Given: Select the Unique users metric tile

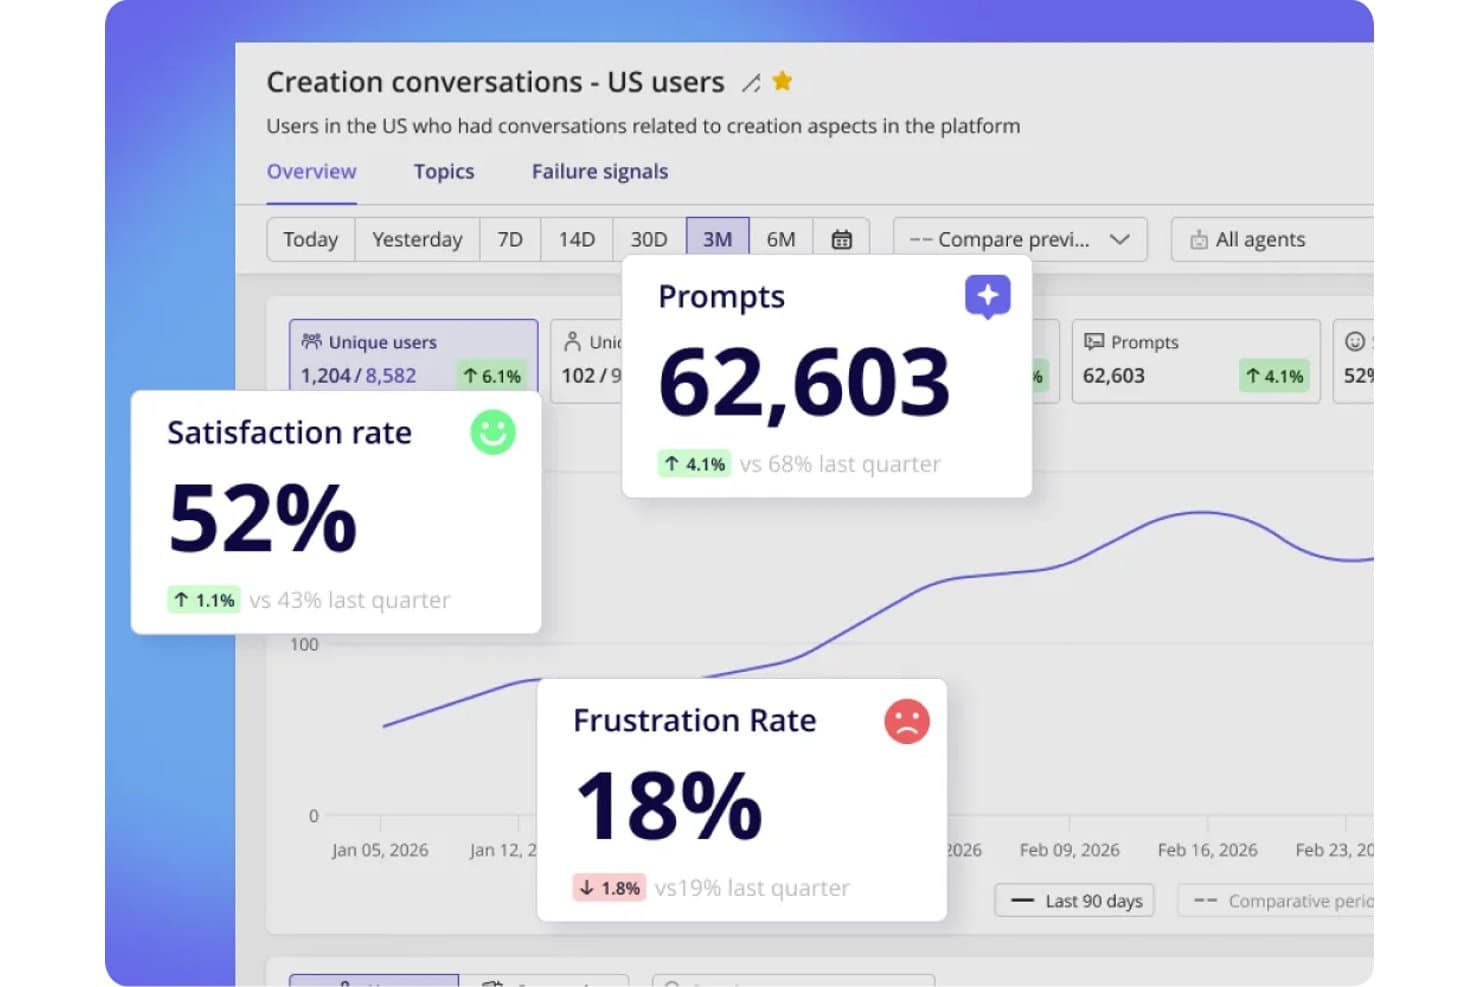Looking at the screenshot, I should [x=413, y=356].
